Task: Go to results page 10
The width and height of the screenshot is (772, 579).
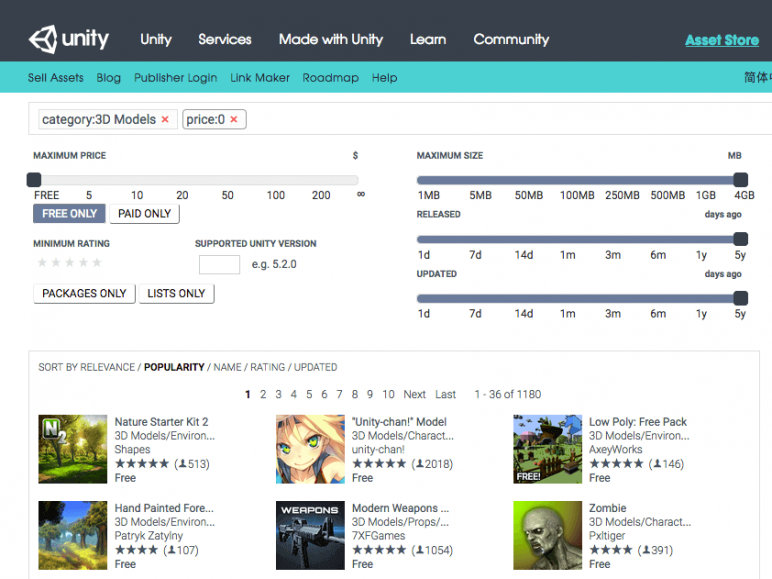Action: tap(388, 394)
